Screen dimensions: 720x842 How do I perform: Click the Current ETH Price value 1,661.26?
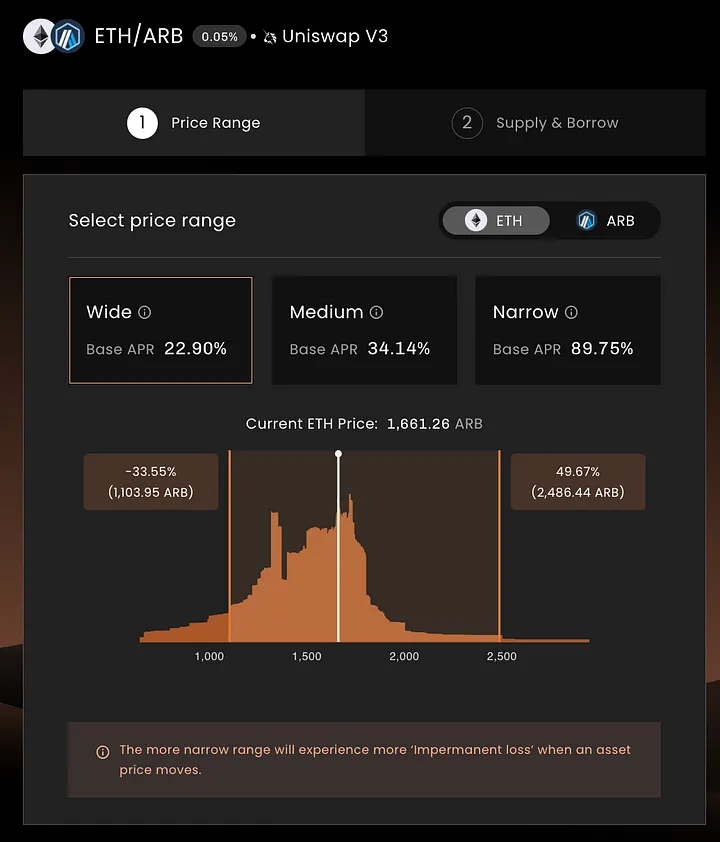(x=418, y=424)
